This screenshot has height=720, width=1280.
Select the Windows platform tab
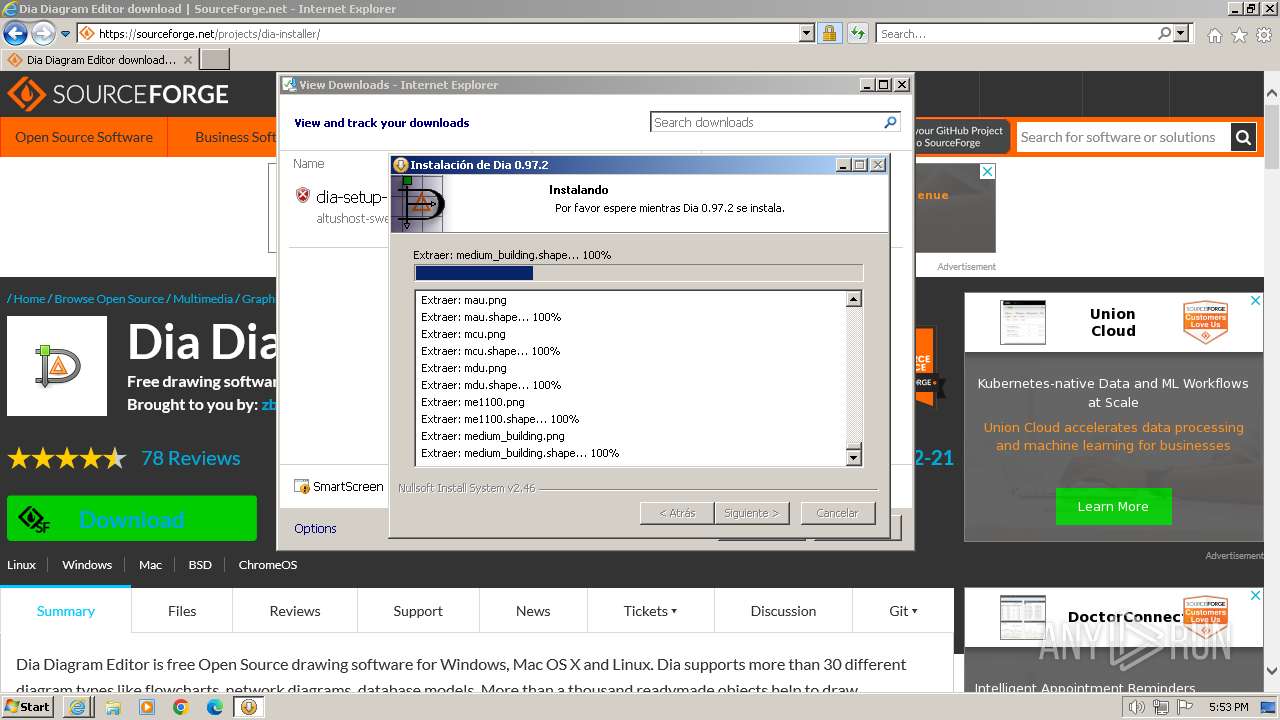[87, 565]
